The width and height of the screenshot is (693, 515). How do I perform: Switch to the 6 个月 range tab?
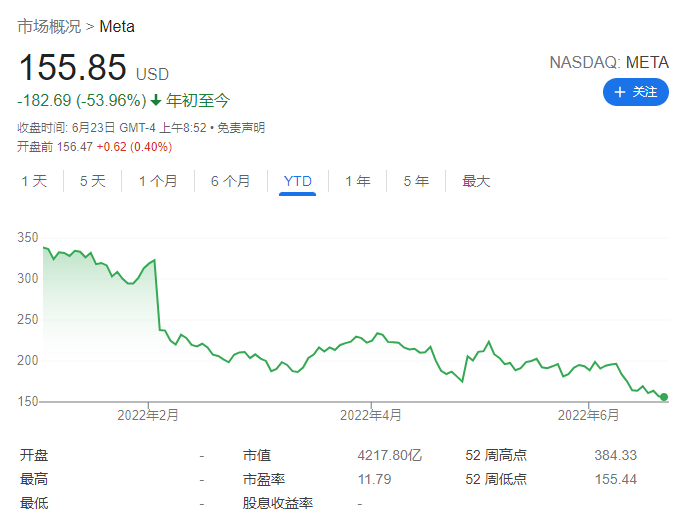click(x=230, y=181)
